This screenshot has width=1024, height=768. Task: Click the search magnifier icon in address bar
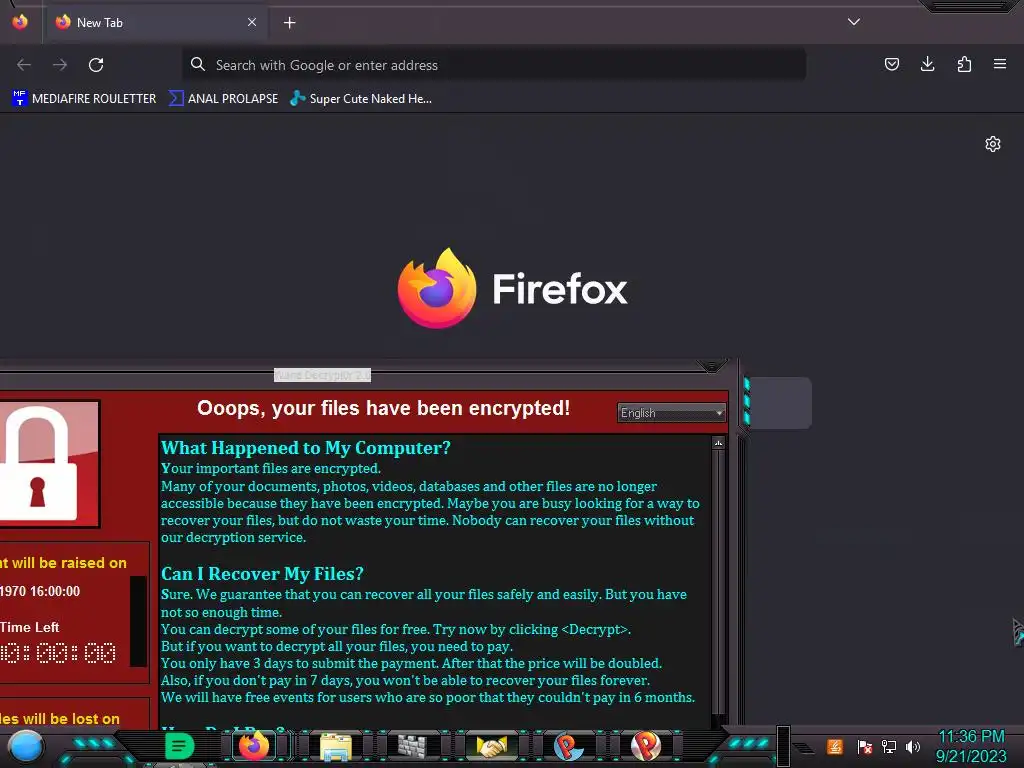197,64
